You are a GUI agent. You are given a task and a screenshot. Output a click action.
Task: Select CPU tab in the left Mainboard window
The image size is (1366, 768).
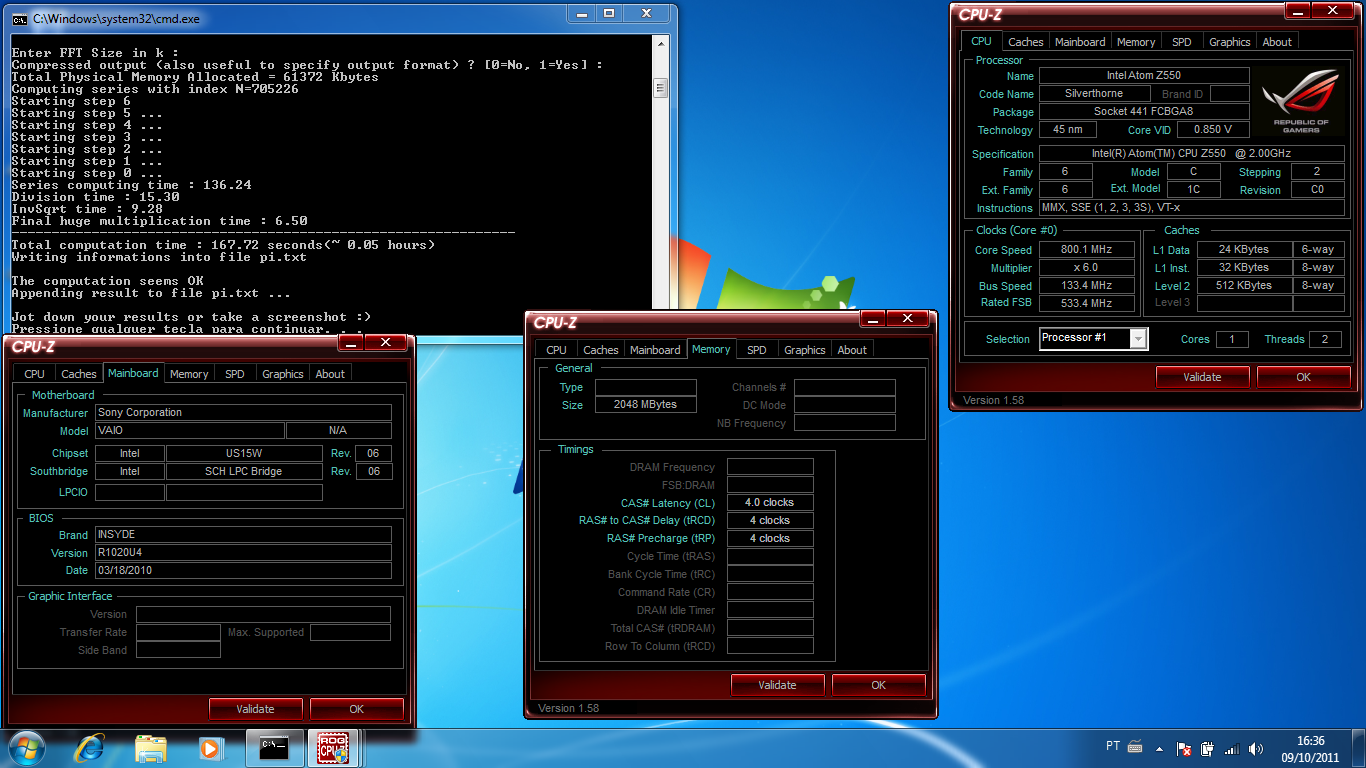[35, 374]
